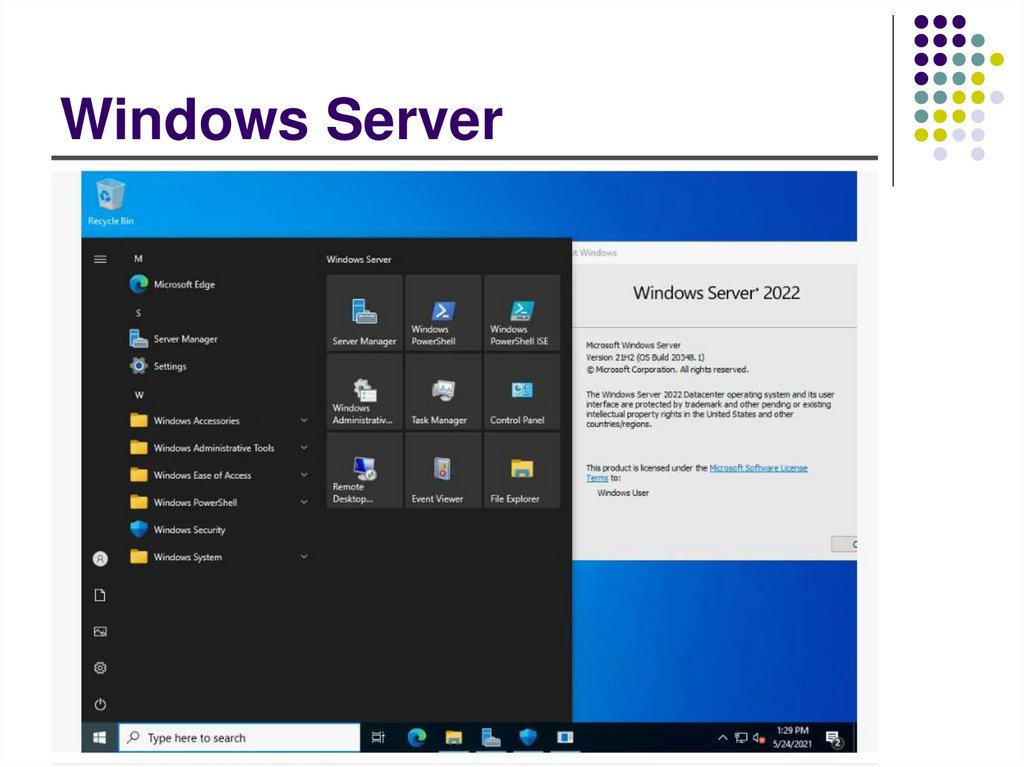This screenshot has height=767, width=1024.
Task: Open the Recycle Bin desktop icon
Action: [110, 203]
